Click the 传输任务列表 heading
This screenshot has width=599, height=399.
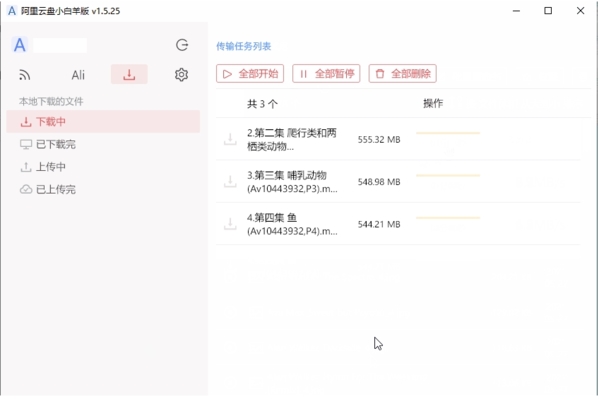pos(244,46)
